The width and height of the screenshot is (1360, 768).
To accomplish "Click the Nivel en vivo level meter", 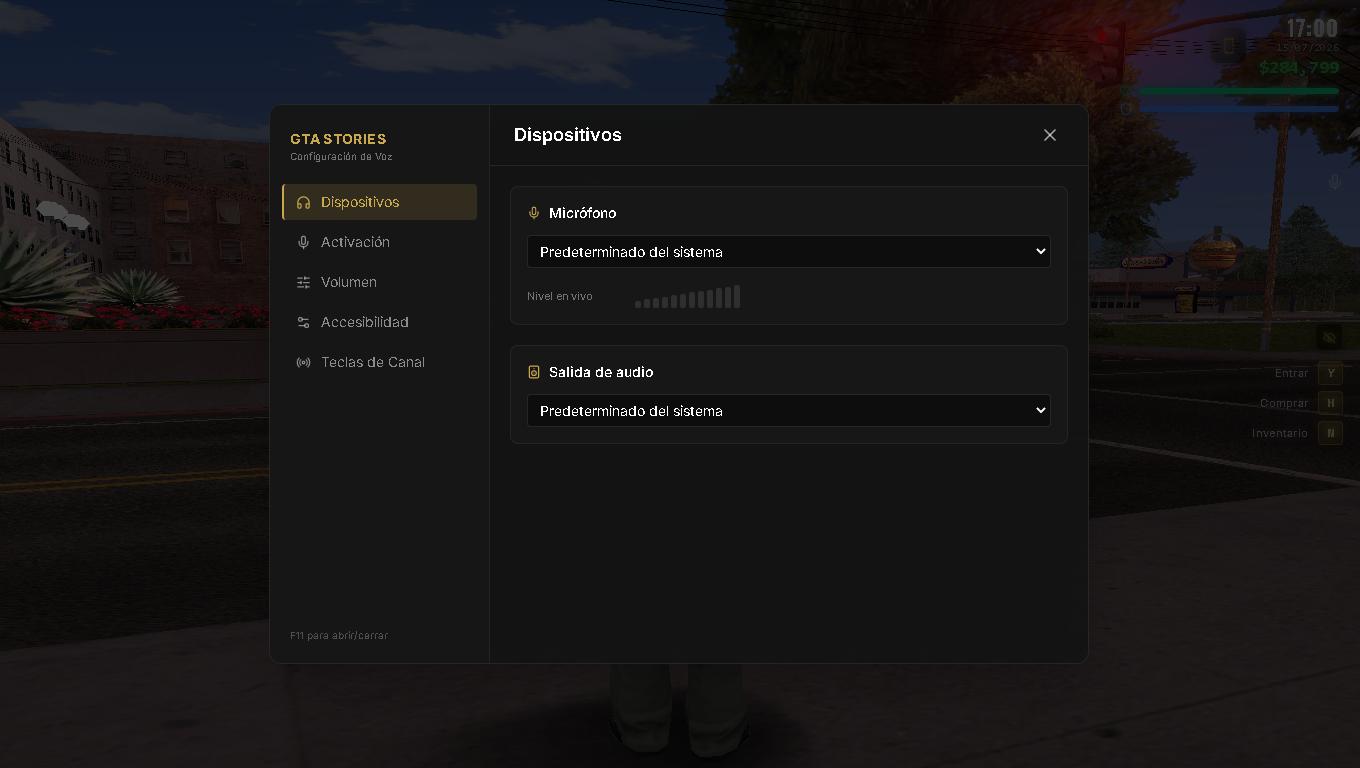I will (688, 296).
